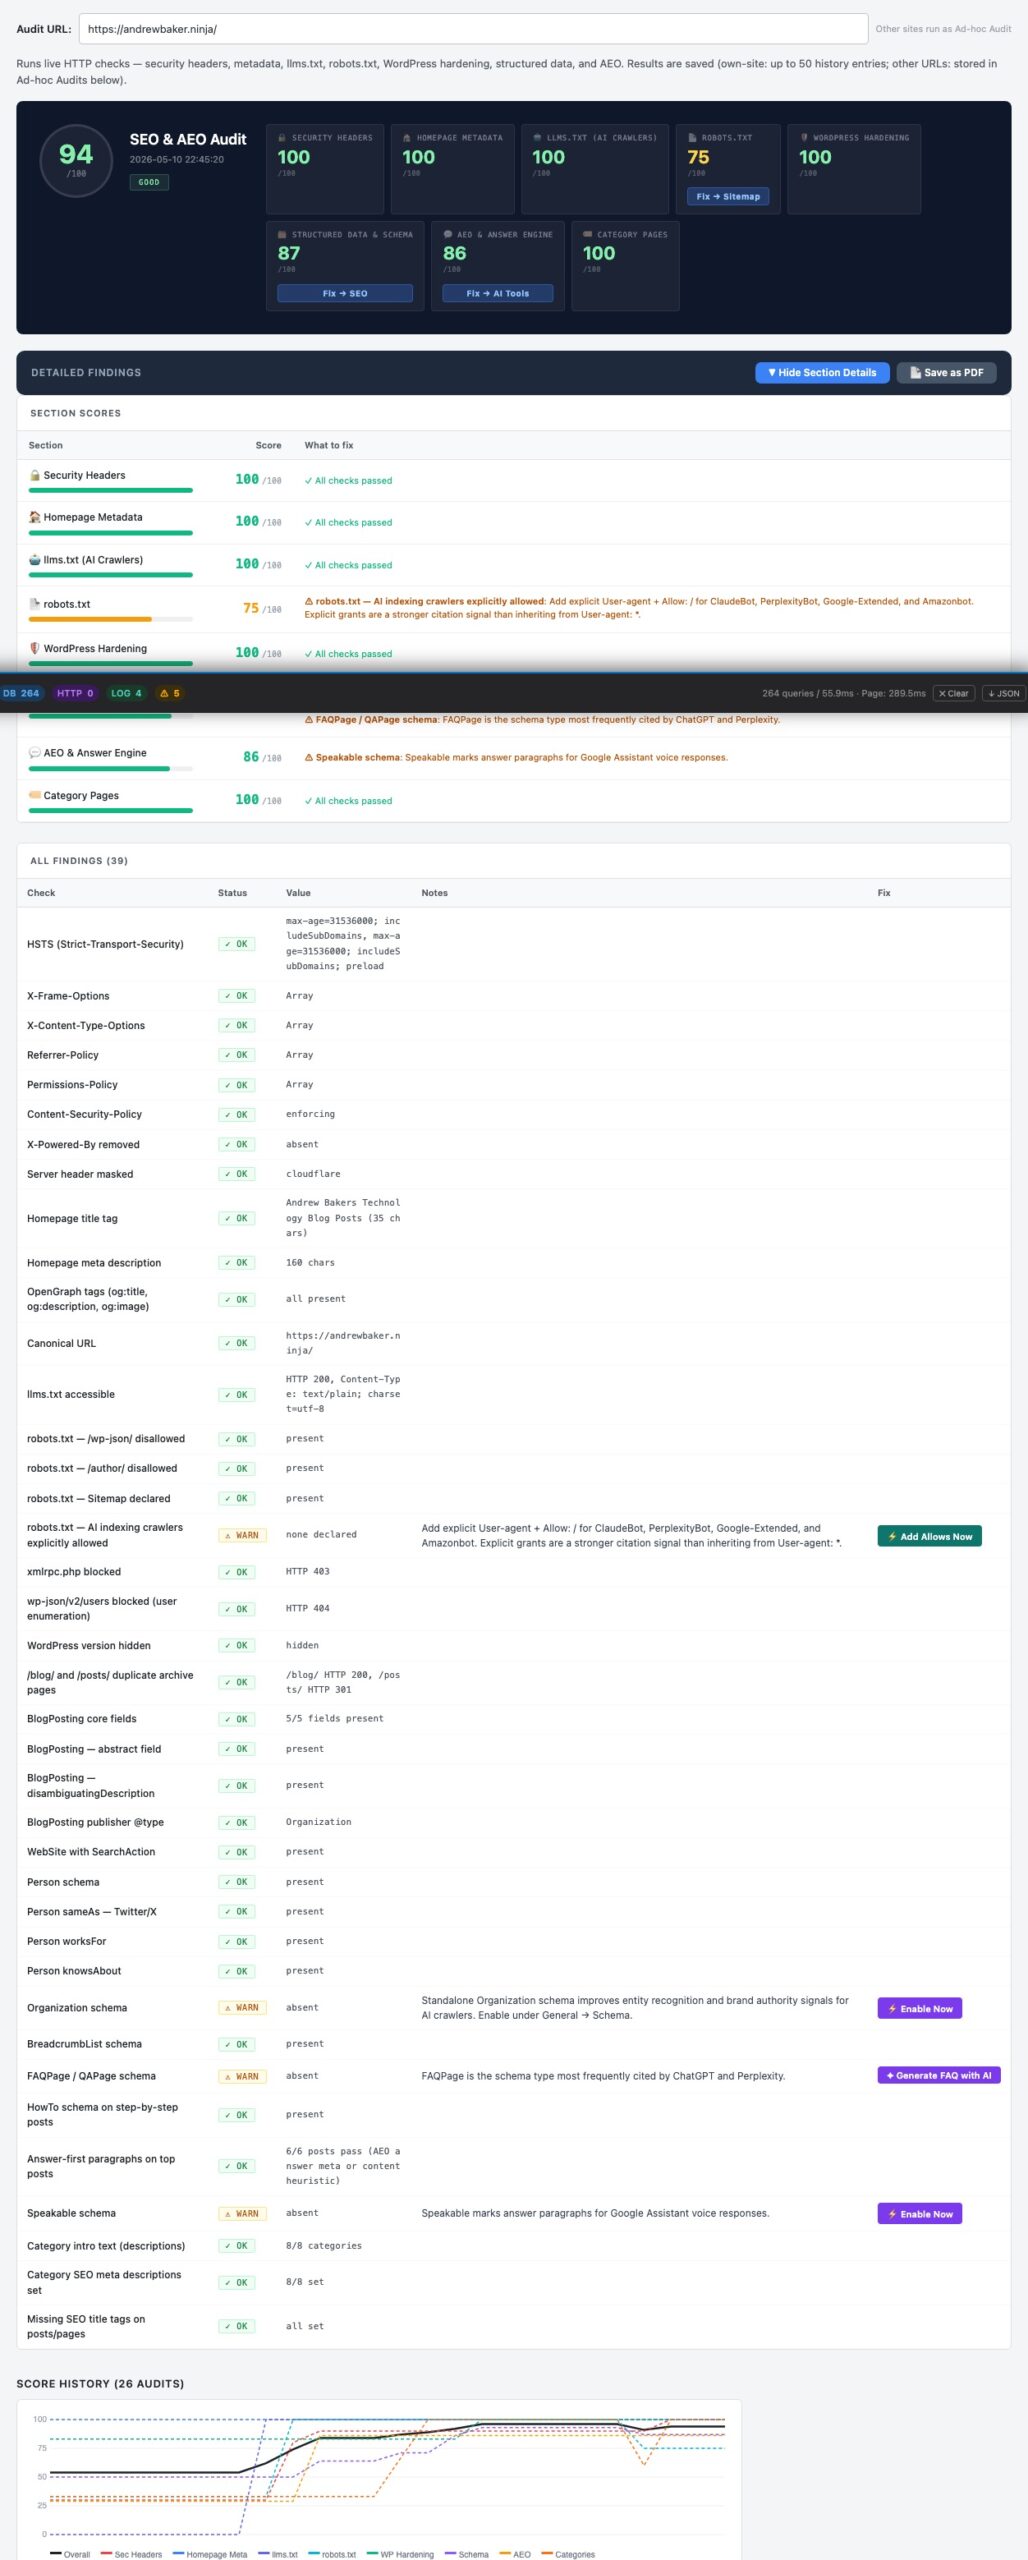Click Fix → SEO under Structured Data
1028x2560 pixels.
pos(345,294)
